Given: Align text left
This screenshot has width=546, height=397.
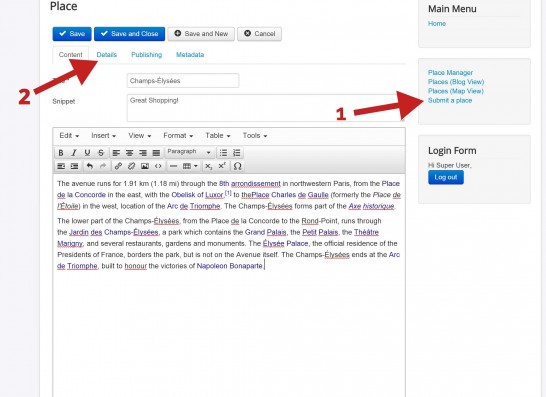Looking at the screenshot, I should pyautogui.click(x=116, y=153).
